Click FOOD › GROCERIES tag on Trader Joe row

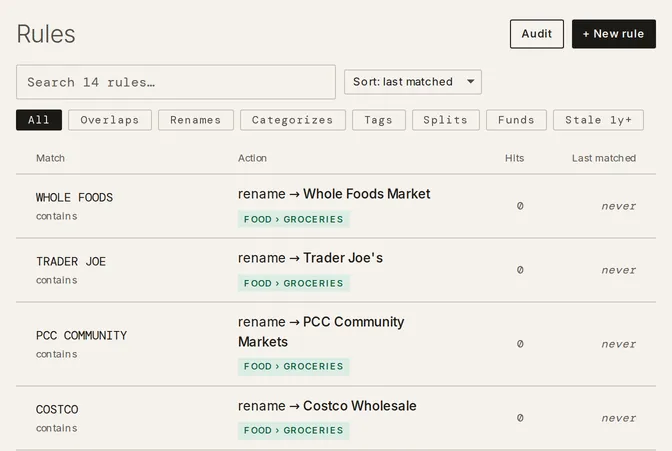pos(294,283)
